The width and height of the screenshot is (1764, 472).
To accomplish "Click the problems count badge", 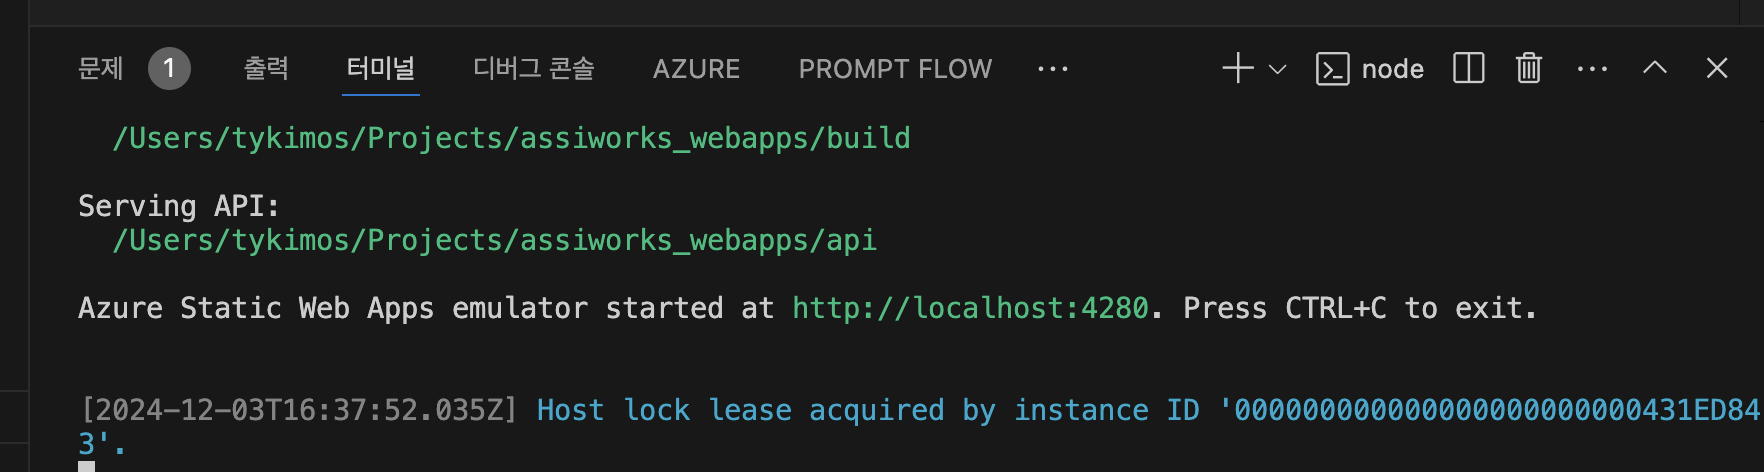I will tap(169, 69).
